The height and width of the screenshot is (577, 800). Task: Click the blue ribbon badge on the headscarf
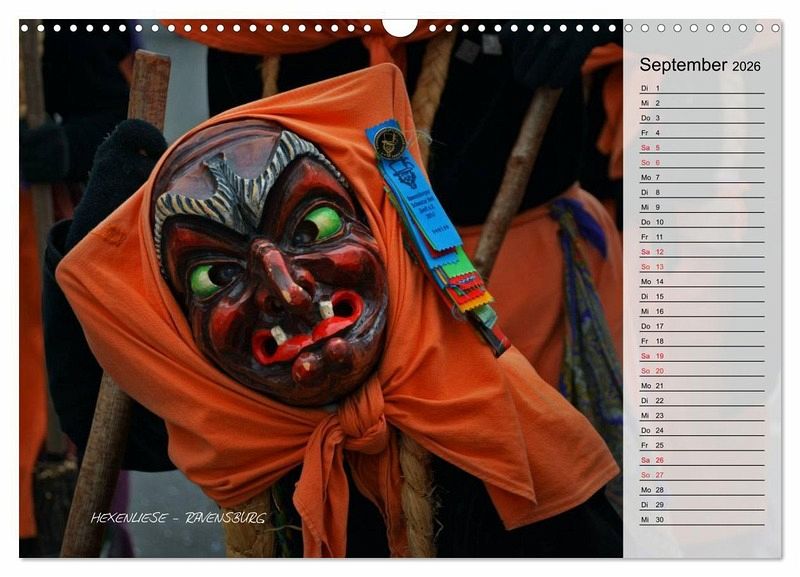[413, 187]
